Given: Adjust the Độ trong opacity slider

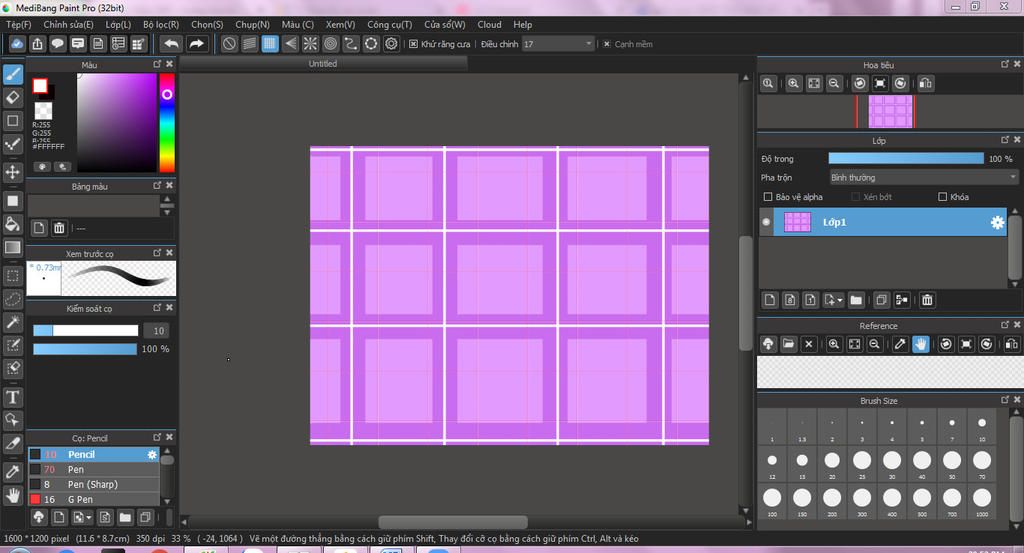Looking at the screenshot, I should 906,159.
